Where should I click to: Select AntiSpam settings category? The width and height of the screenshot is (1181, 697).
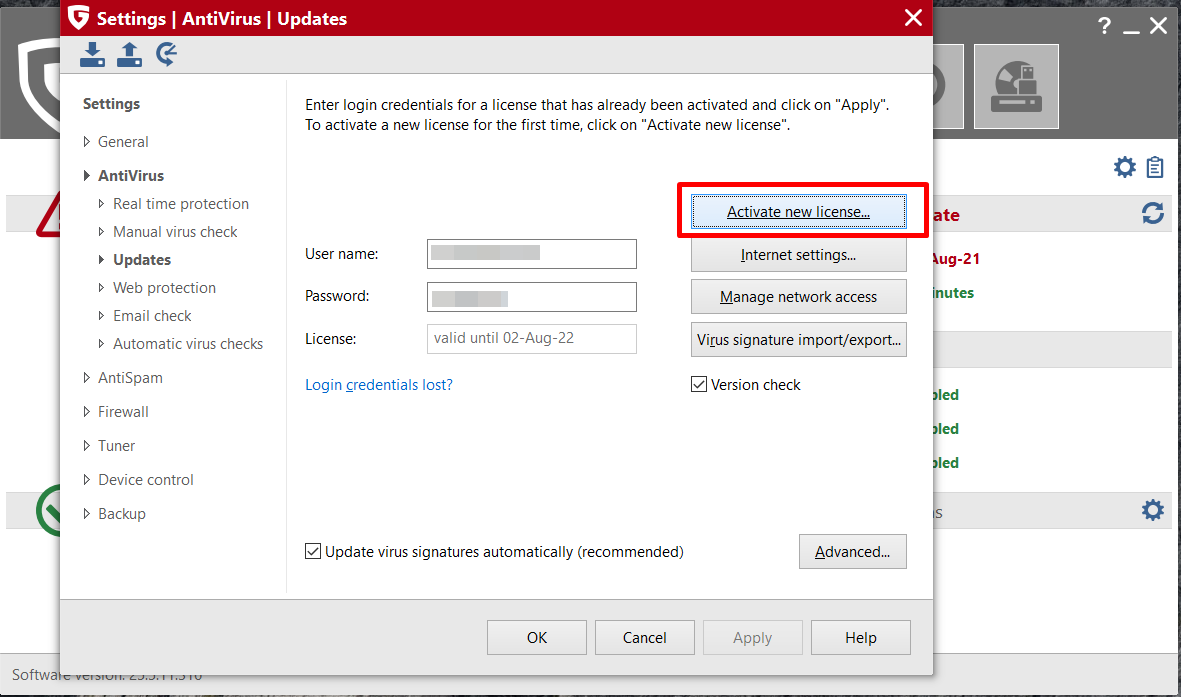[130, 378]
